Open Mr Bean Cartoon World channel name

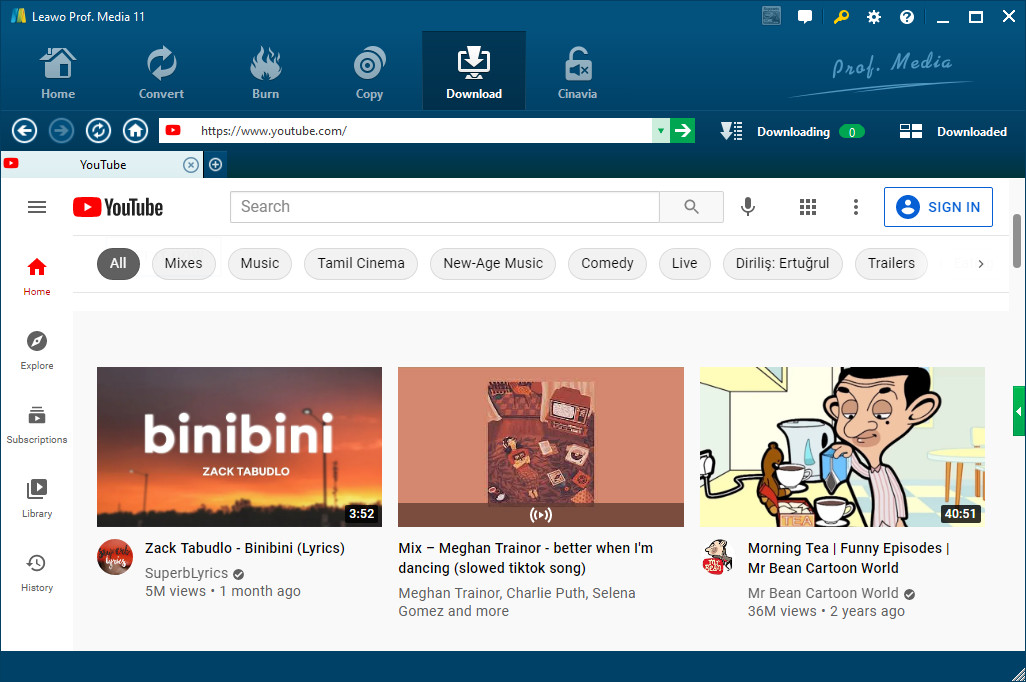pyautogui.click(x=823, y=593)
